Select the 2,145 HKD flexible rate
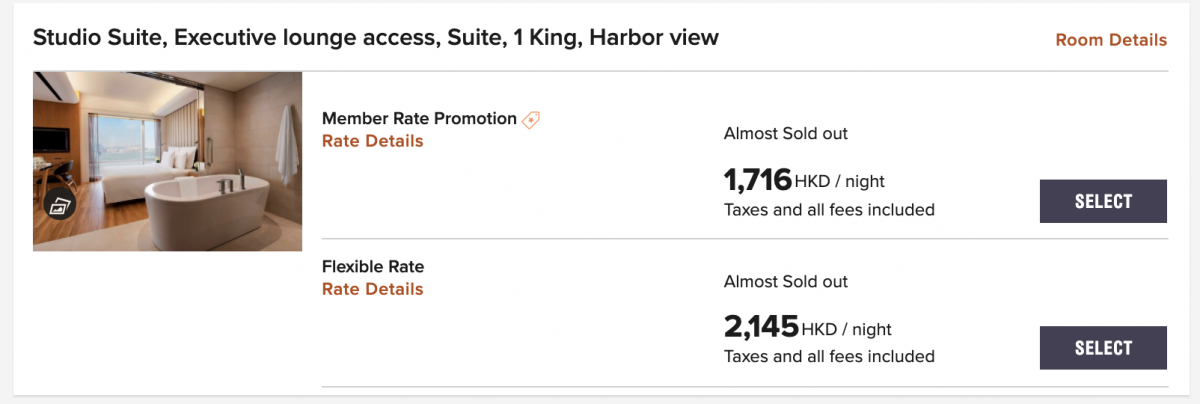Image resolution: width=1200 pixels, height=404 pixels. pyautogui.click(x=1103, y=348)
